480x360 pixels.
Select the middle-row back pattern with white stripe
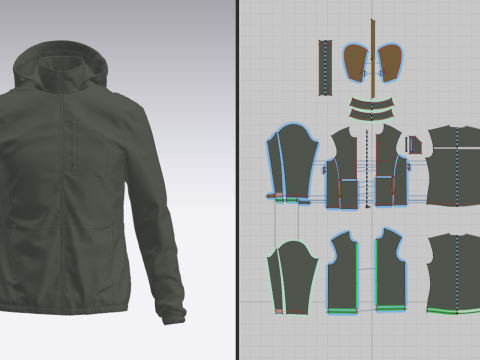453,166
